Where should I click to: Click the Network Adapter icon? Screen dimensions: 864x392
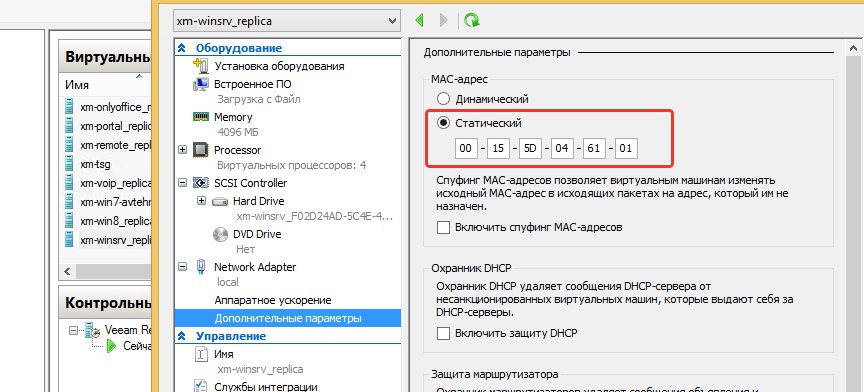point(201,267)
